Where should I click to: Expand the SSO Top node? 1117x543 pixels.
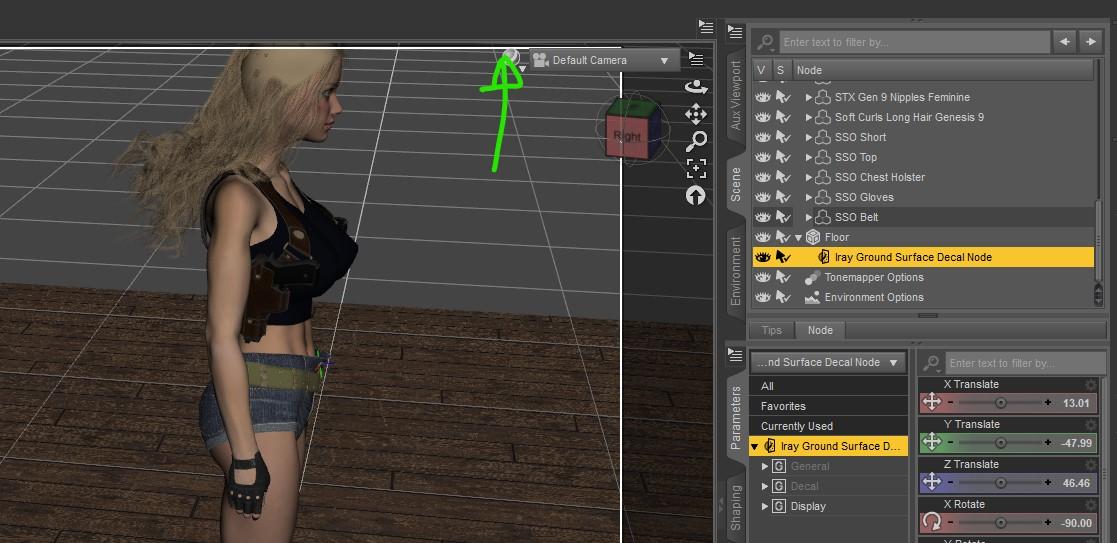809,157
